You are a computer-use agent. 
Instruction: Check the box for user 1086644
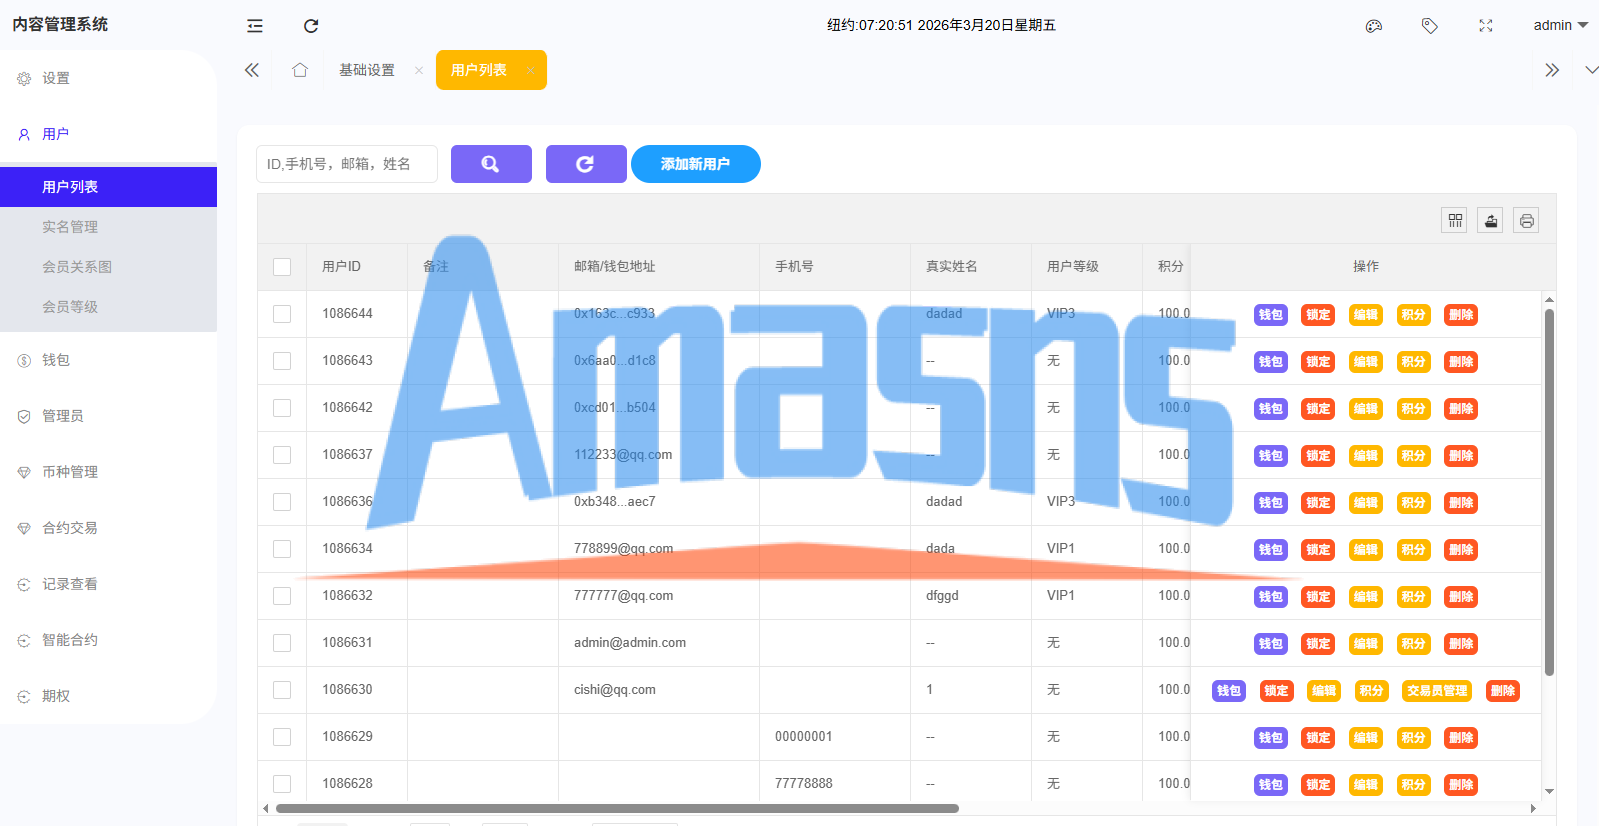coord(282,314)
